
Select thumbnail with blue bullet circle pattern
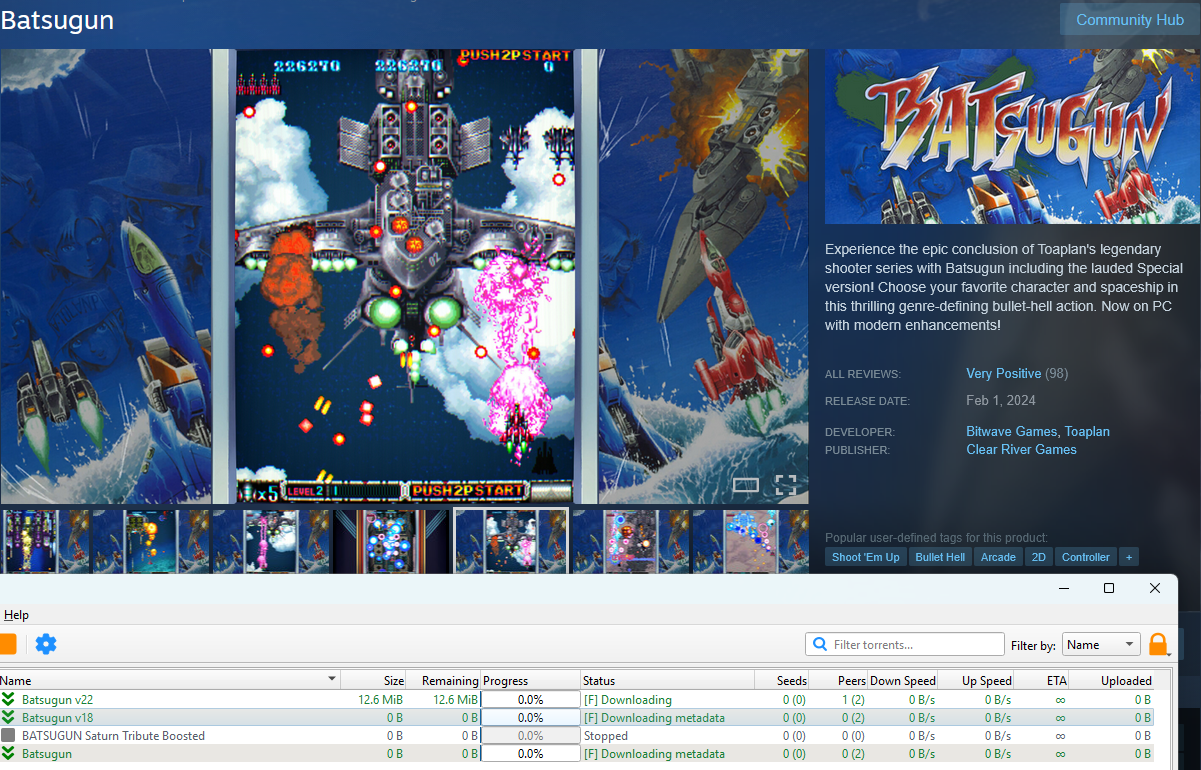[x=391, y=541]
